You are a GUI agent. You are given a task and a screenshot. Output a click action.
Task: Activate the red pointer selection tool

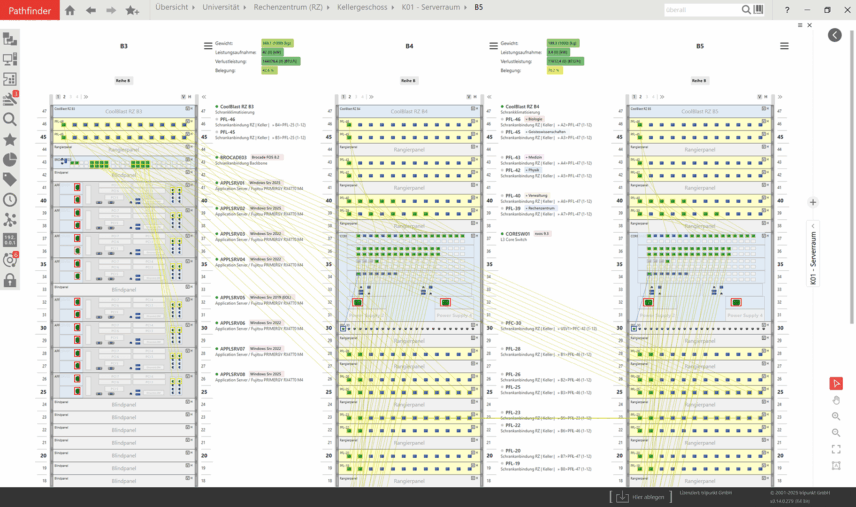click(x=836, y=383)
